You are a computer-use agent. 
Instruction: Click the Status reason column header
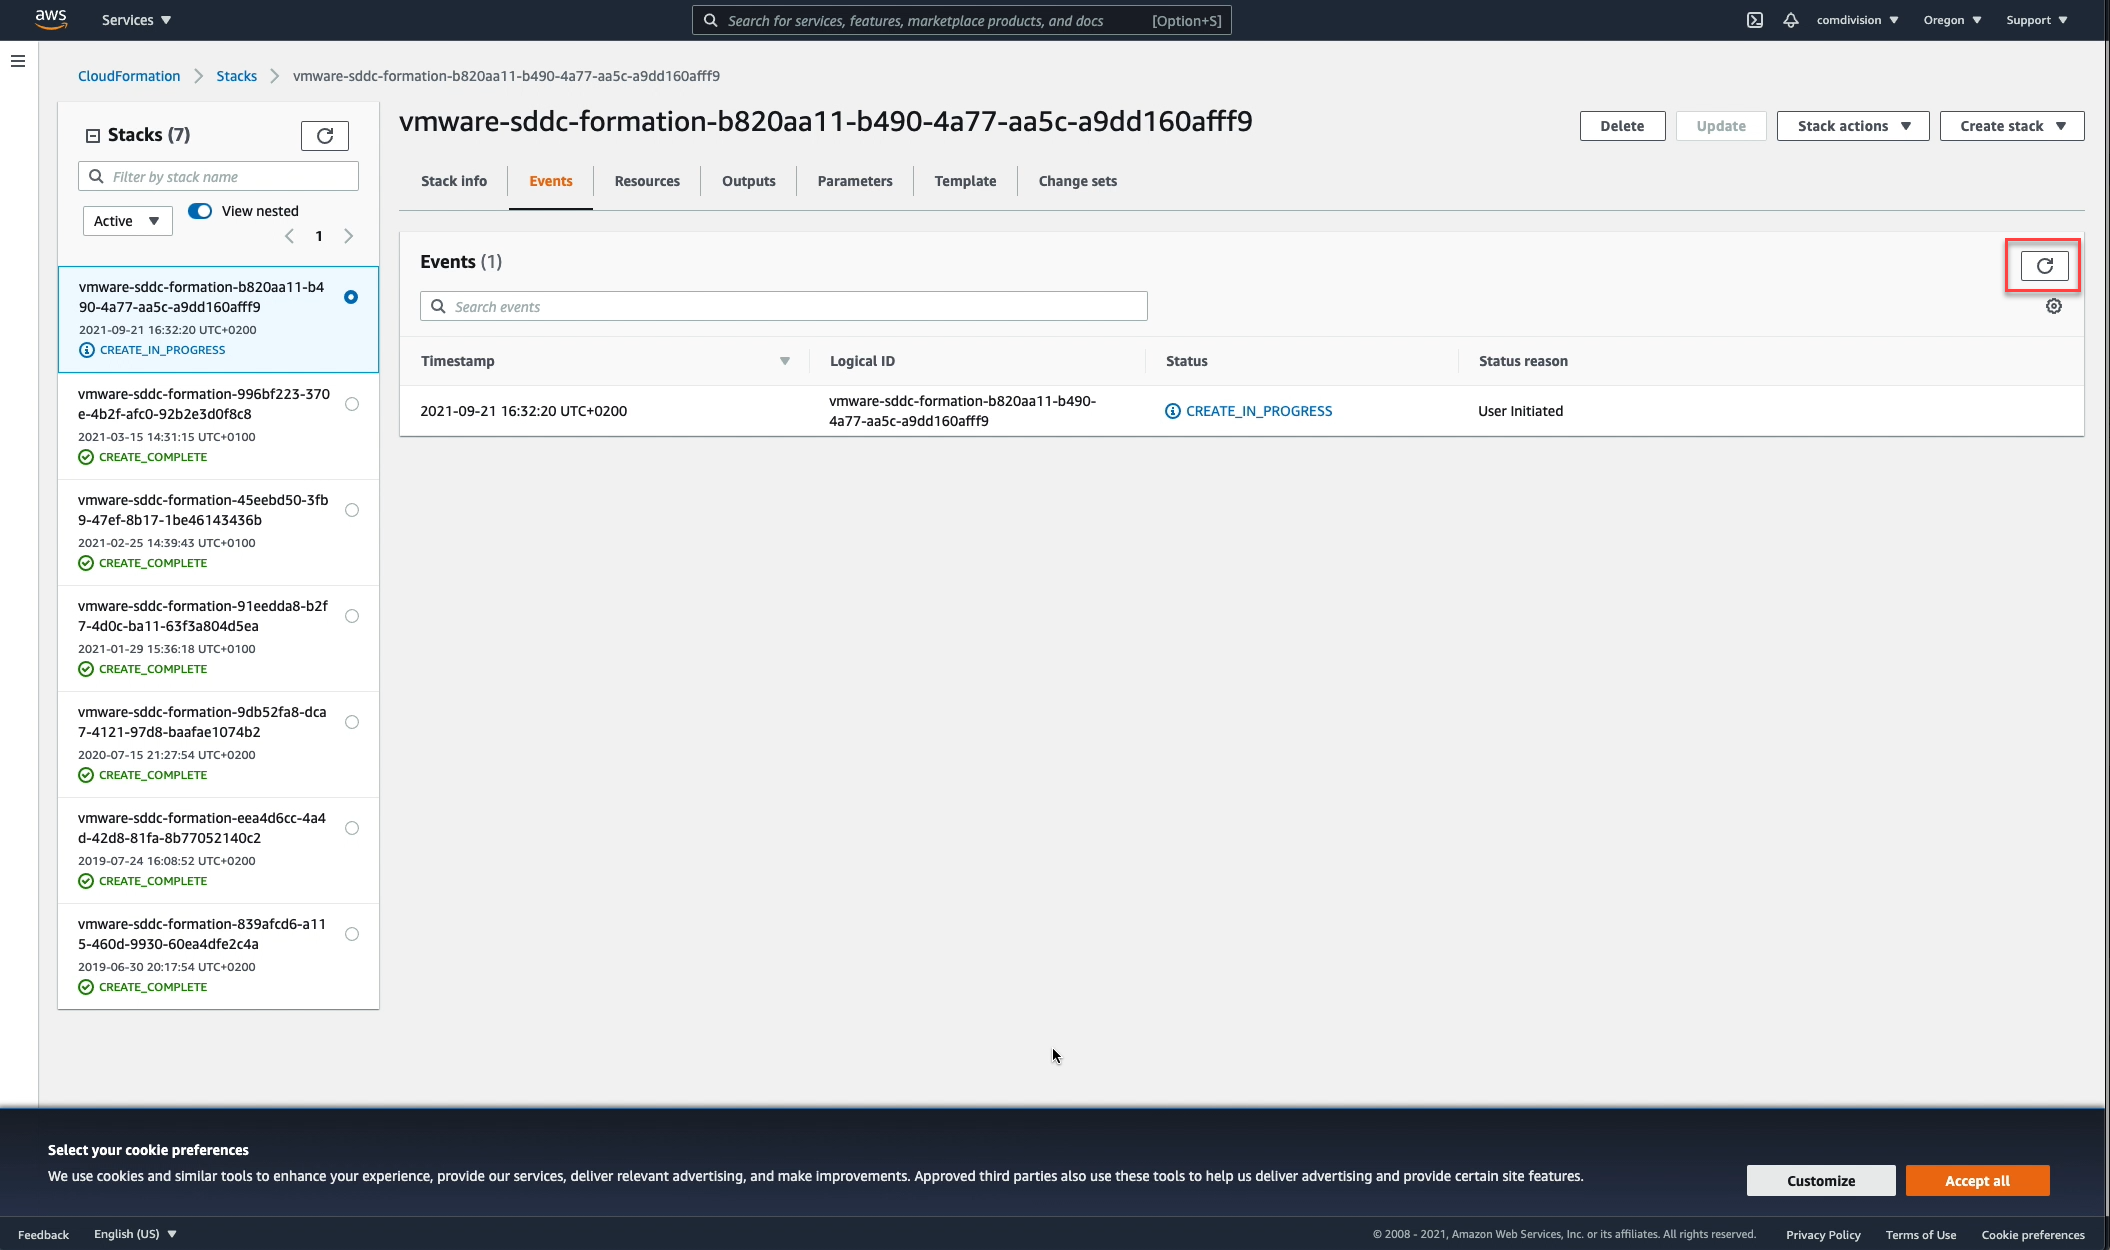[1523, 361]
